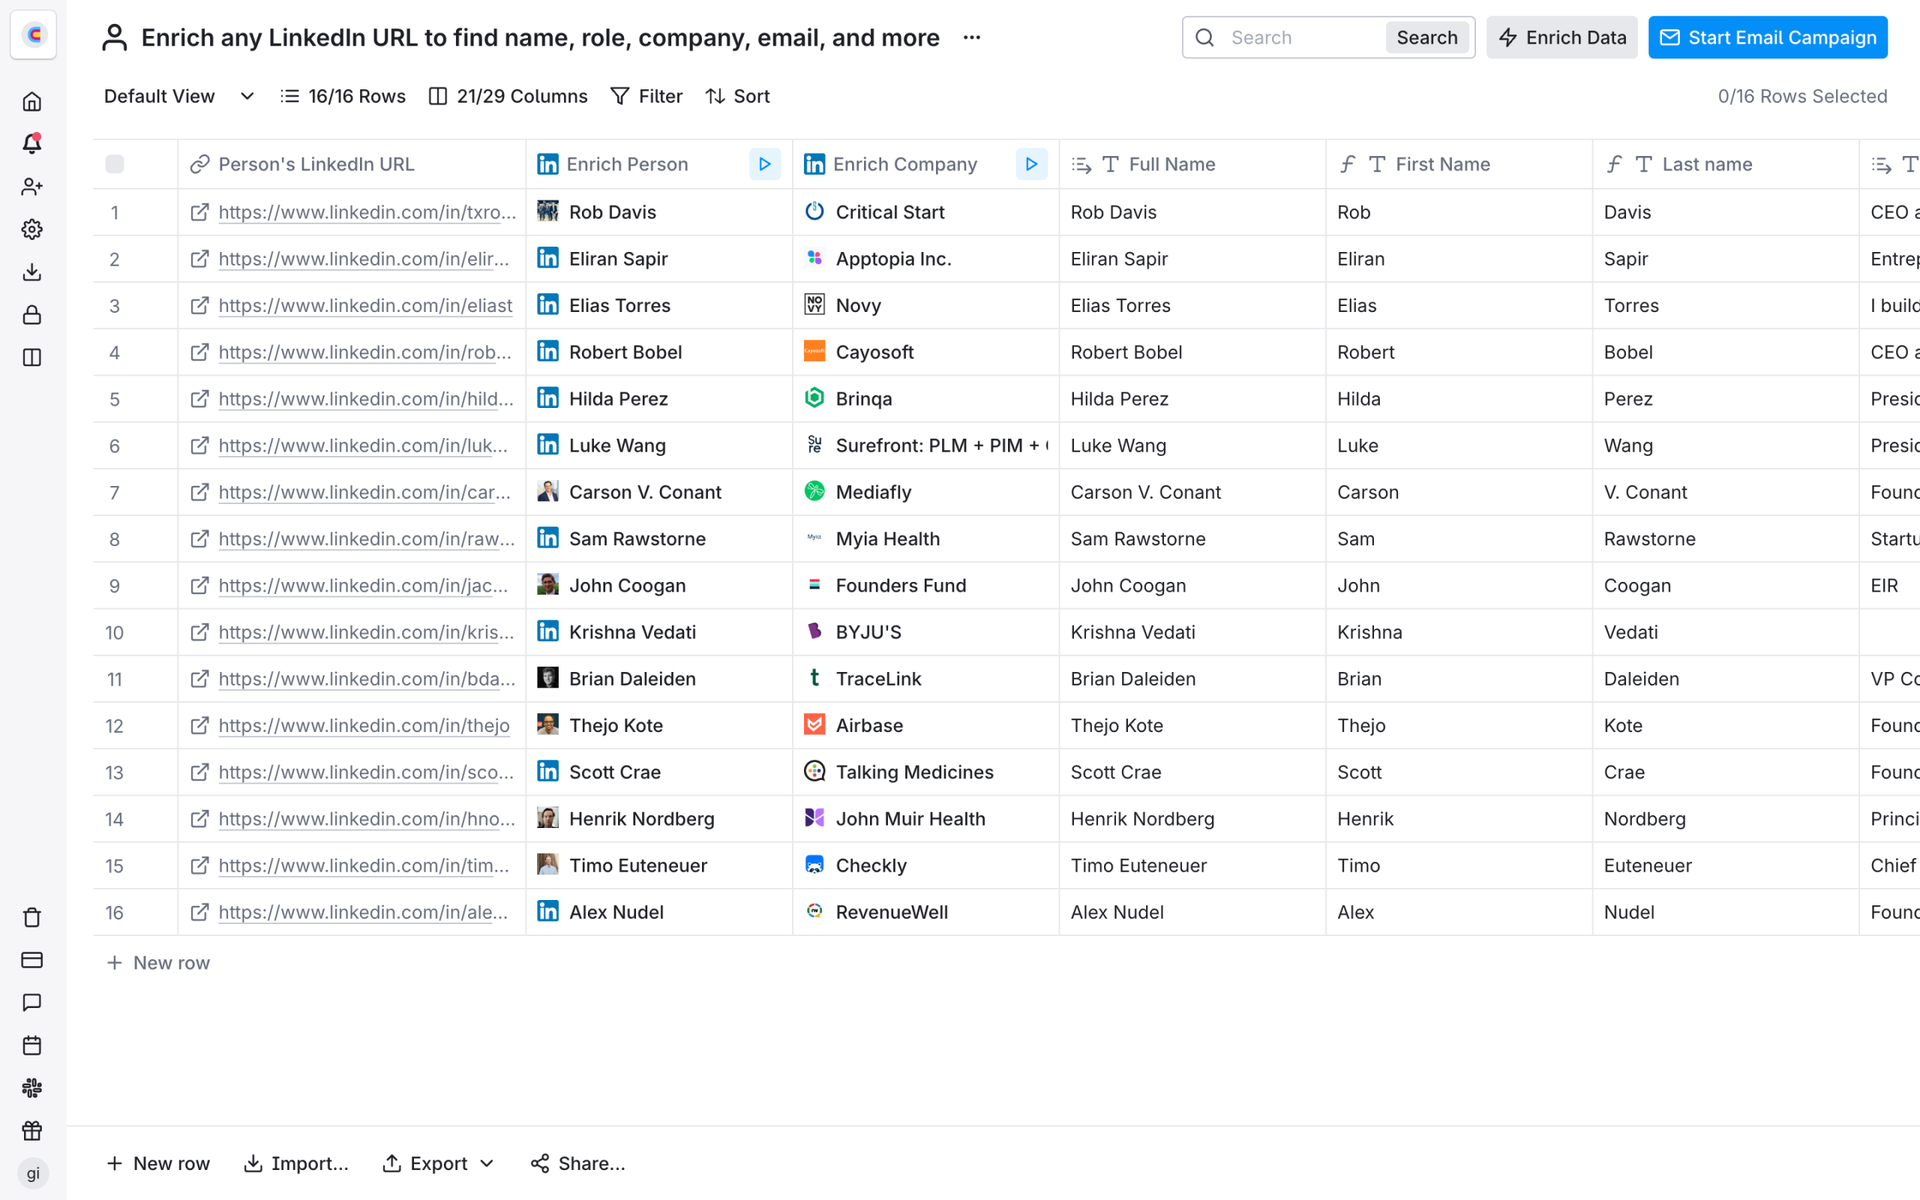Open external link icon in row 16

(200, 912)
